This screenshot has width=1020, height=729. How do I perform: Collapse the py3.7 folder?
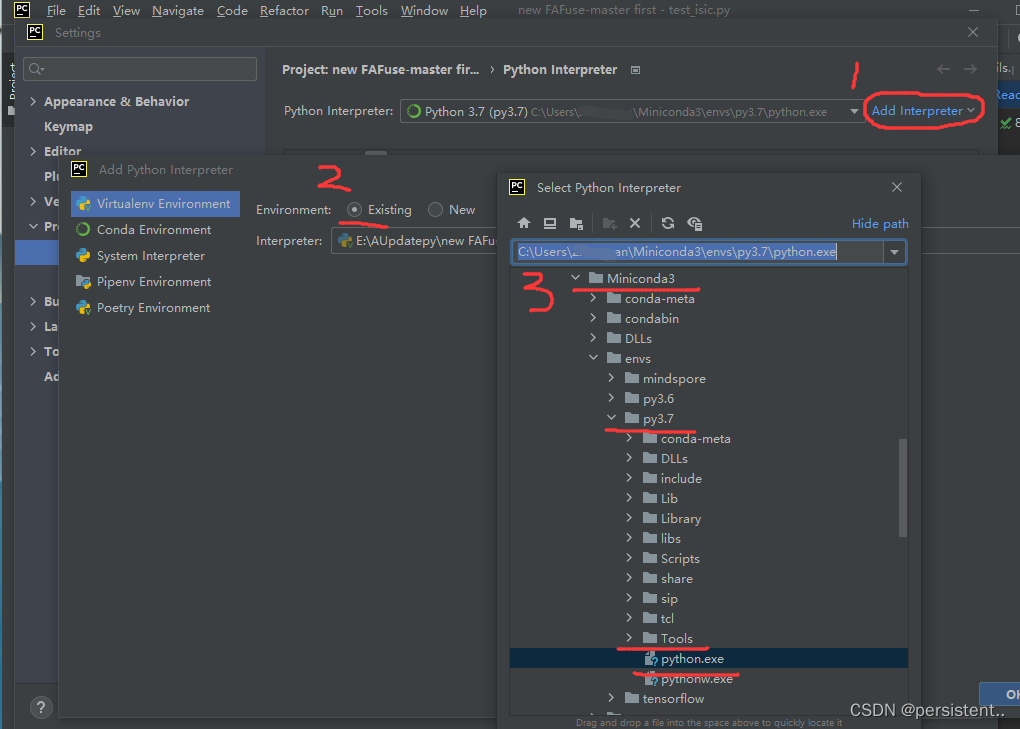pyautogui.click(x=611, y=418)
